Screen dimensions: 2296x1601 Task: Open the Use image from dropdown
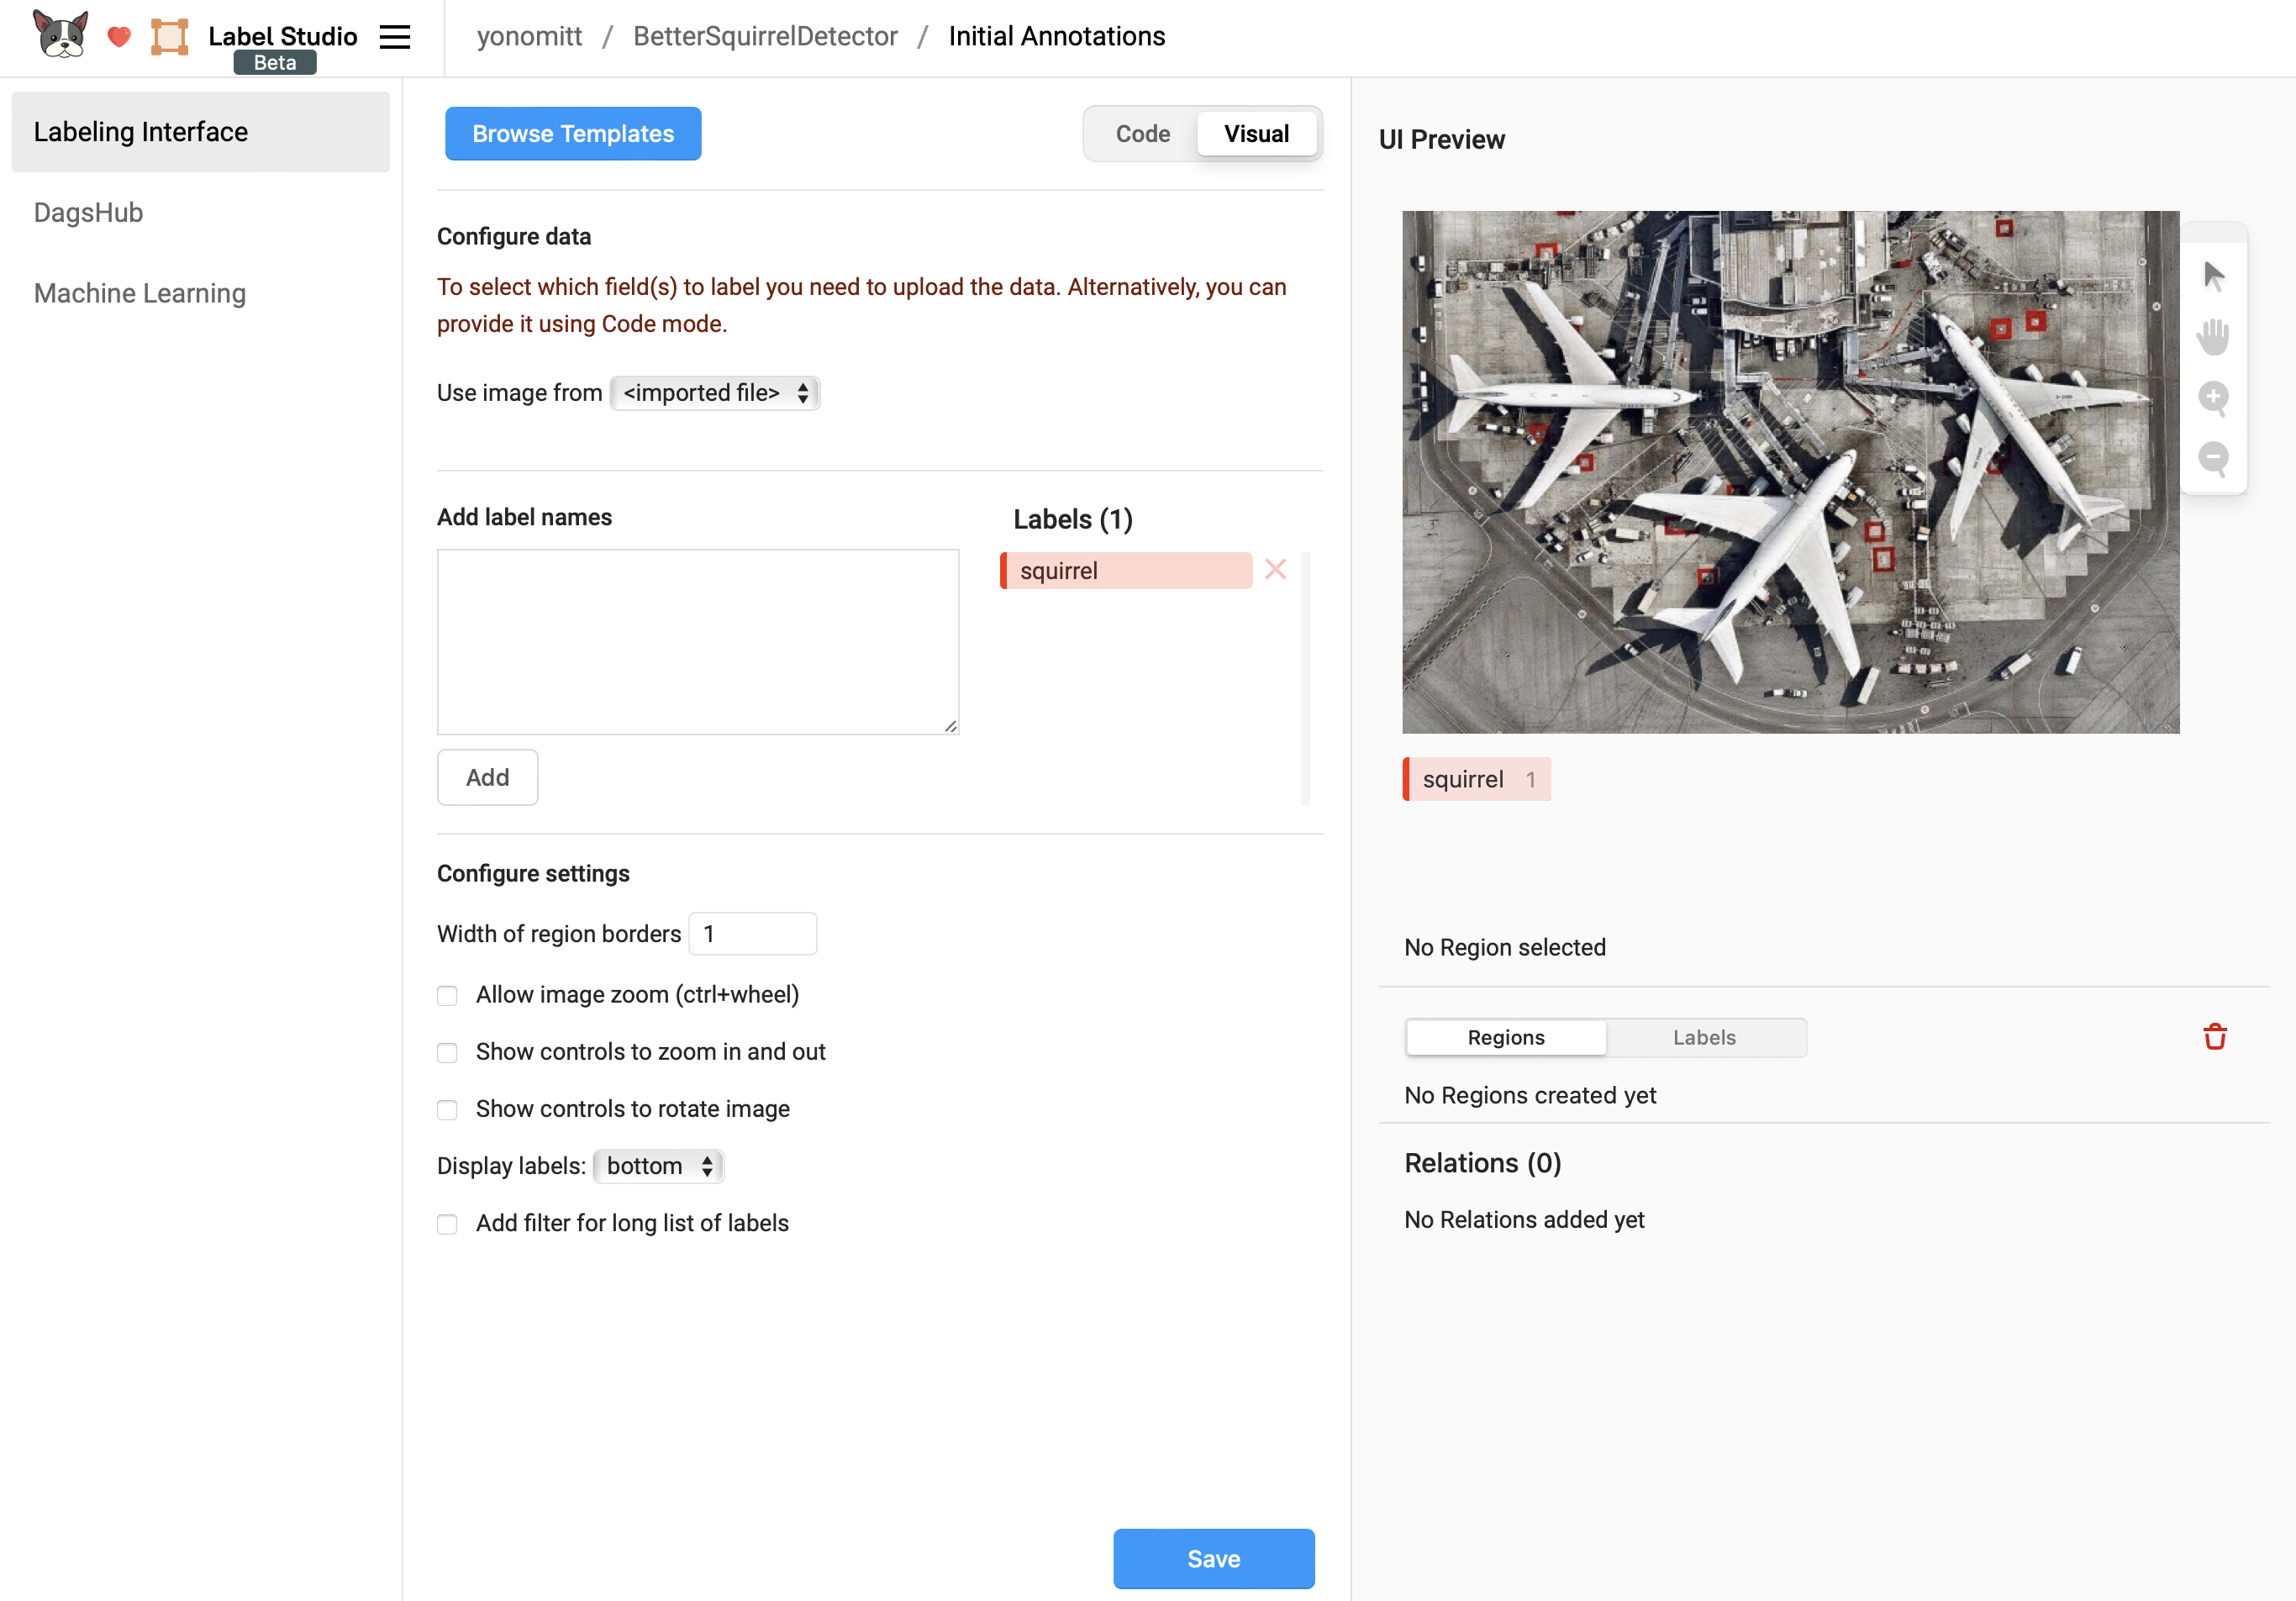[714, 393]
